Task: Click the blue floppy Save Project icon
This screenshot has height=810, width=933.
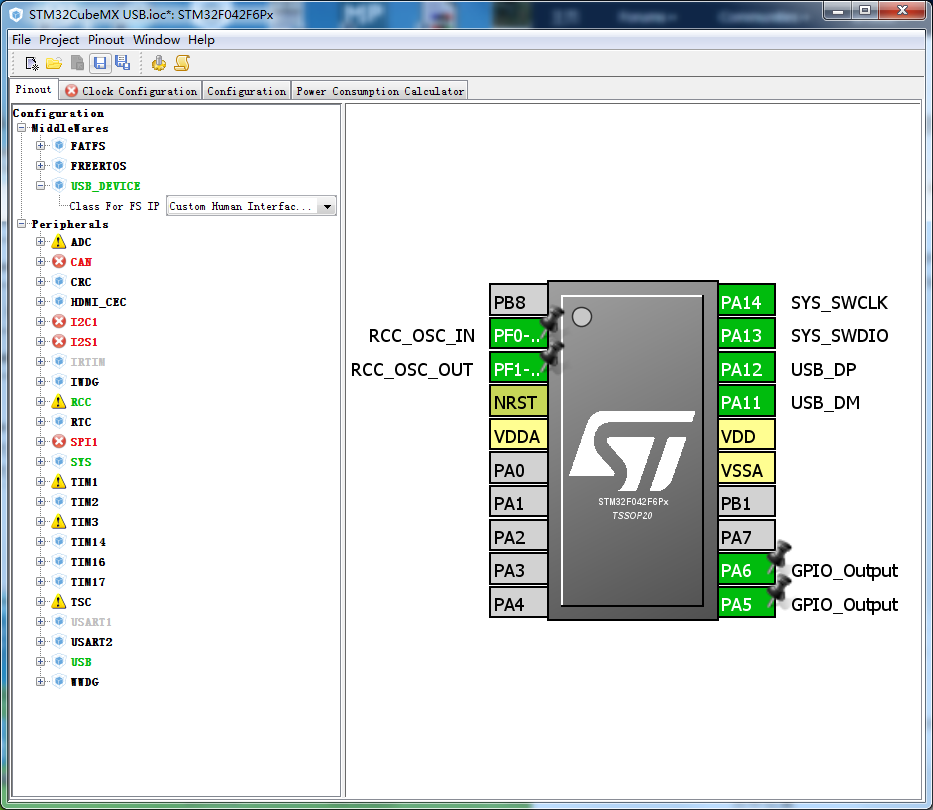Action: point(100,63)
